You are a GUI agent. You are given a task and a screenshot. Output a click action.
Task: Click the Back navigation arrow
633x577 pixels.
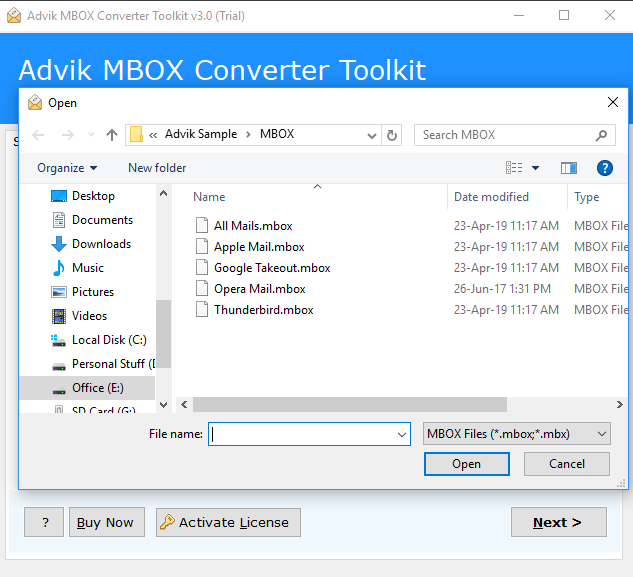pyautogui.click(x=38, y=134)
